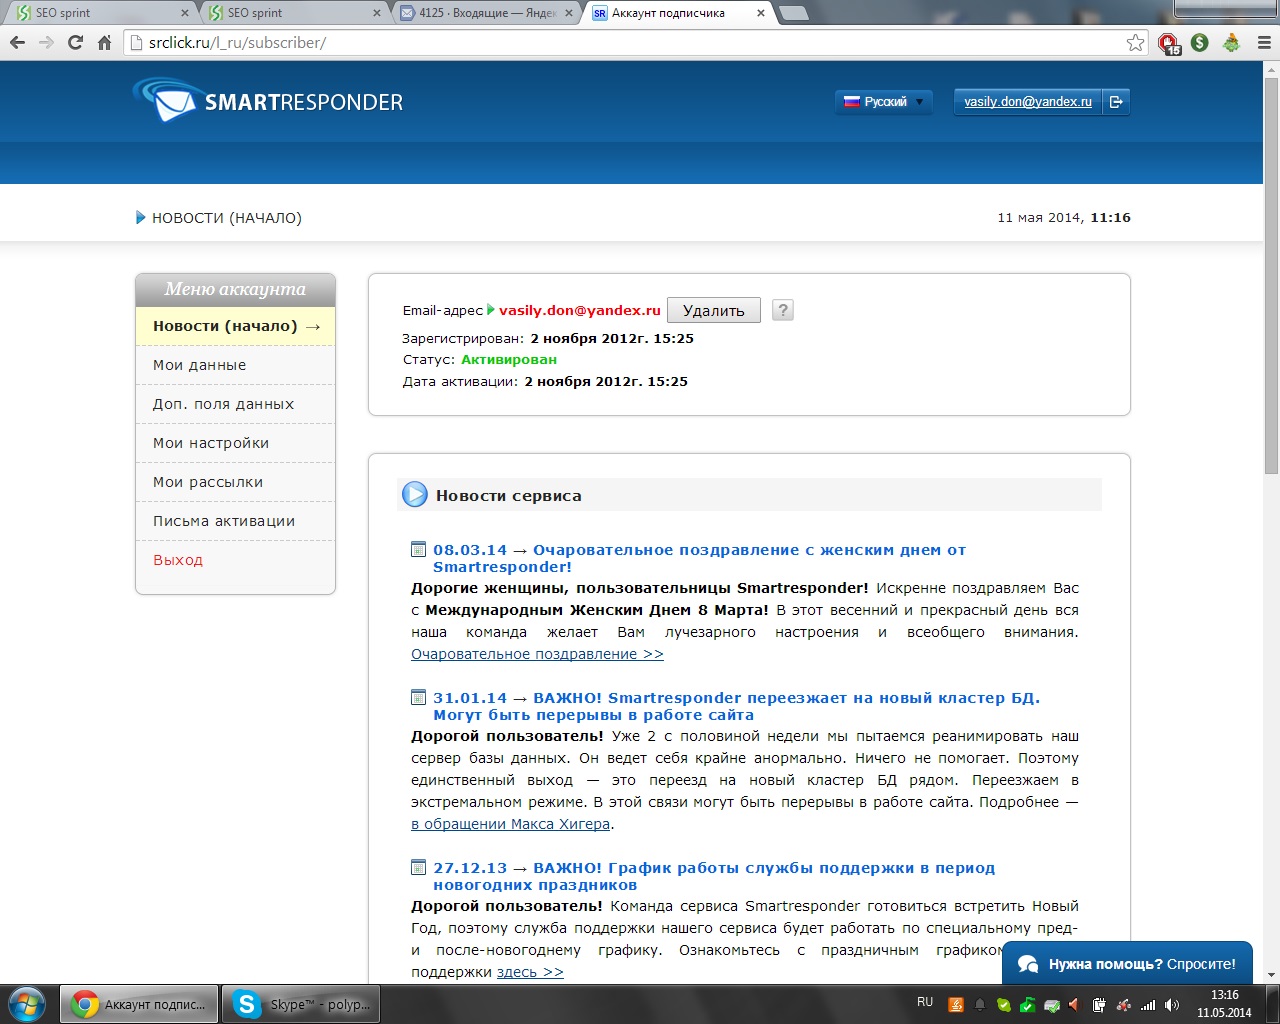The height and width of the screenshot is (1024, 1280).
Task: Click the bell tray icon
Action: point(980,1005)
